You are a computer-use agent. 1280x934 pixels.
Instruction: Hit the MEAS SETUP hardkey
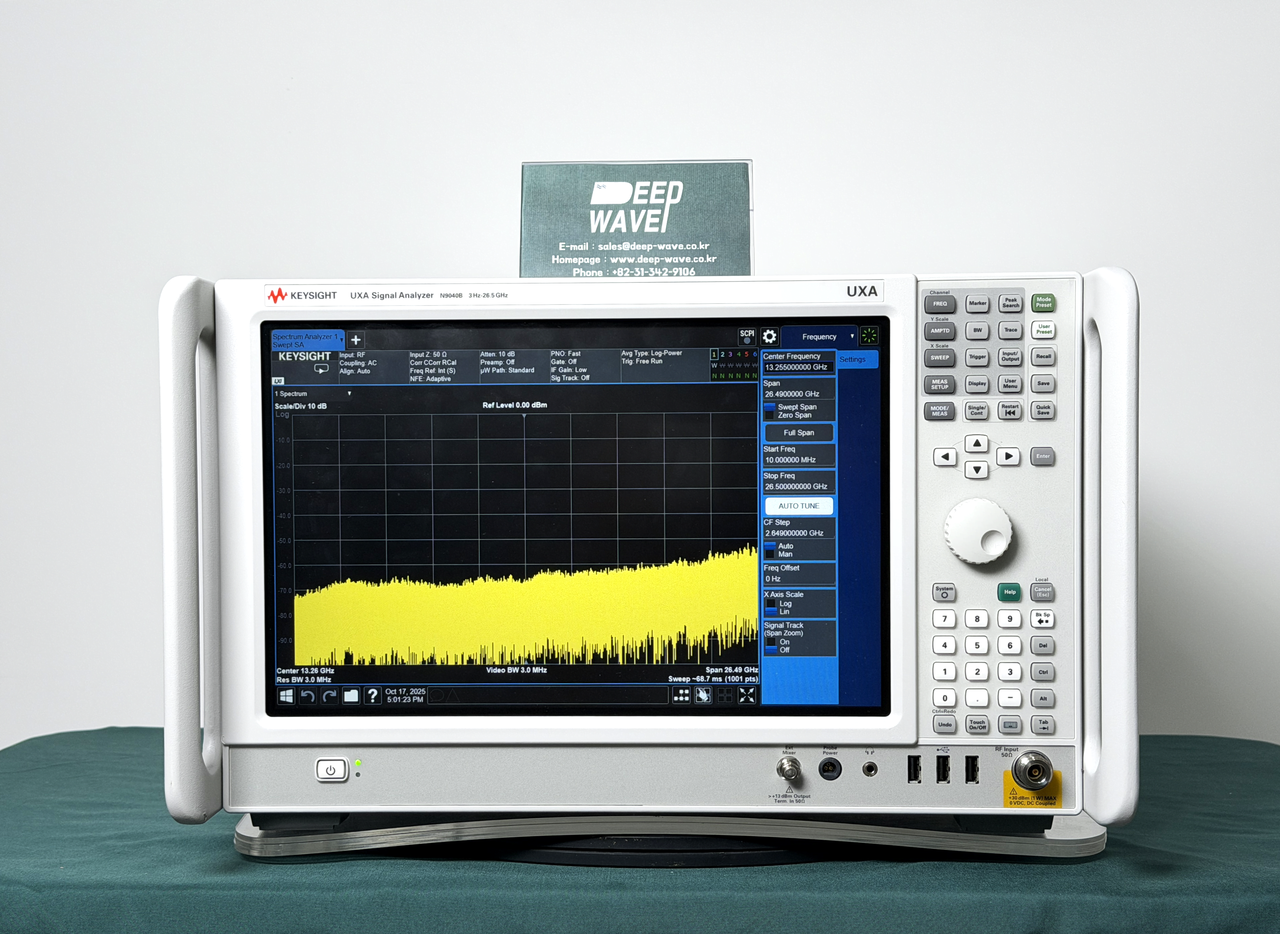coord(940,384)
